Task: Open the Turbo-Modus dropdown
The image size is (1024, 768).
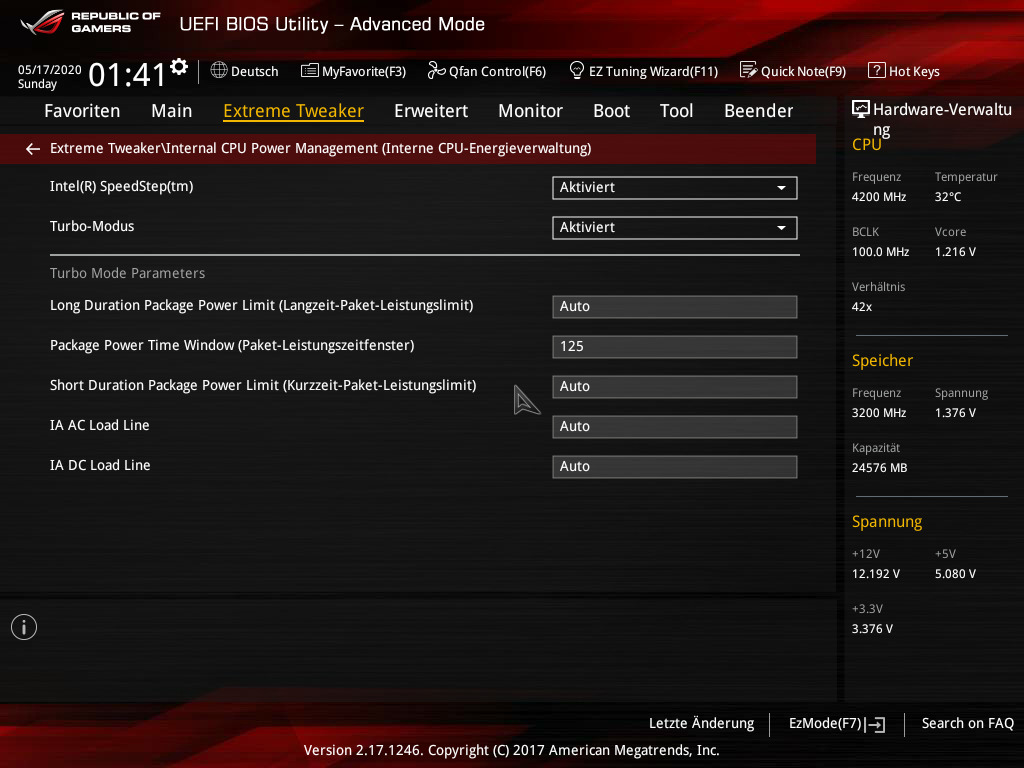Action: coord(675,227)
